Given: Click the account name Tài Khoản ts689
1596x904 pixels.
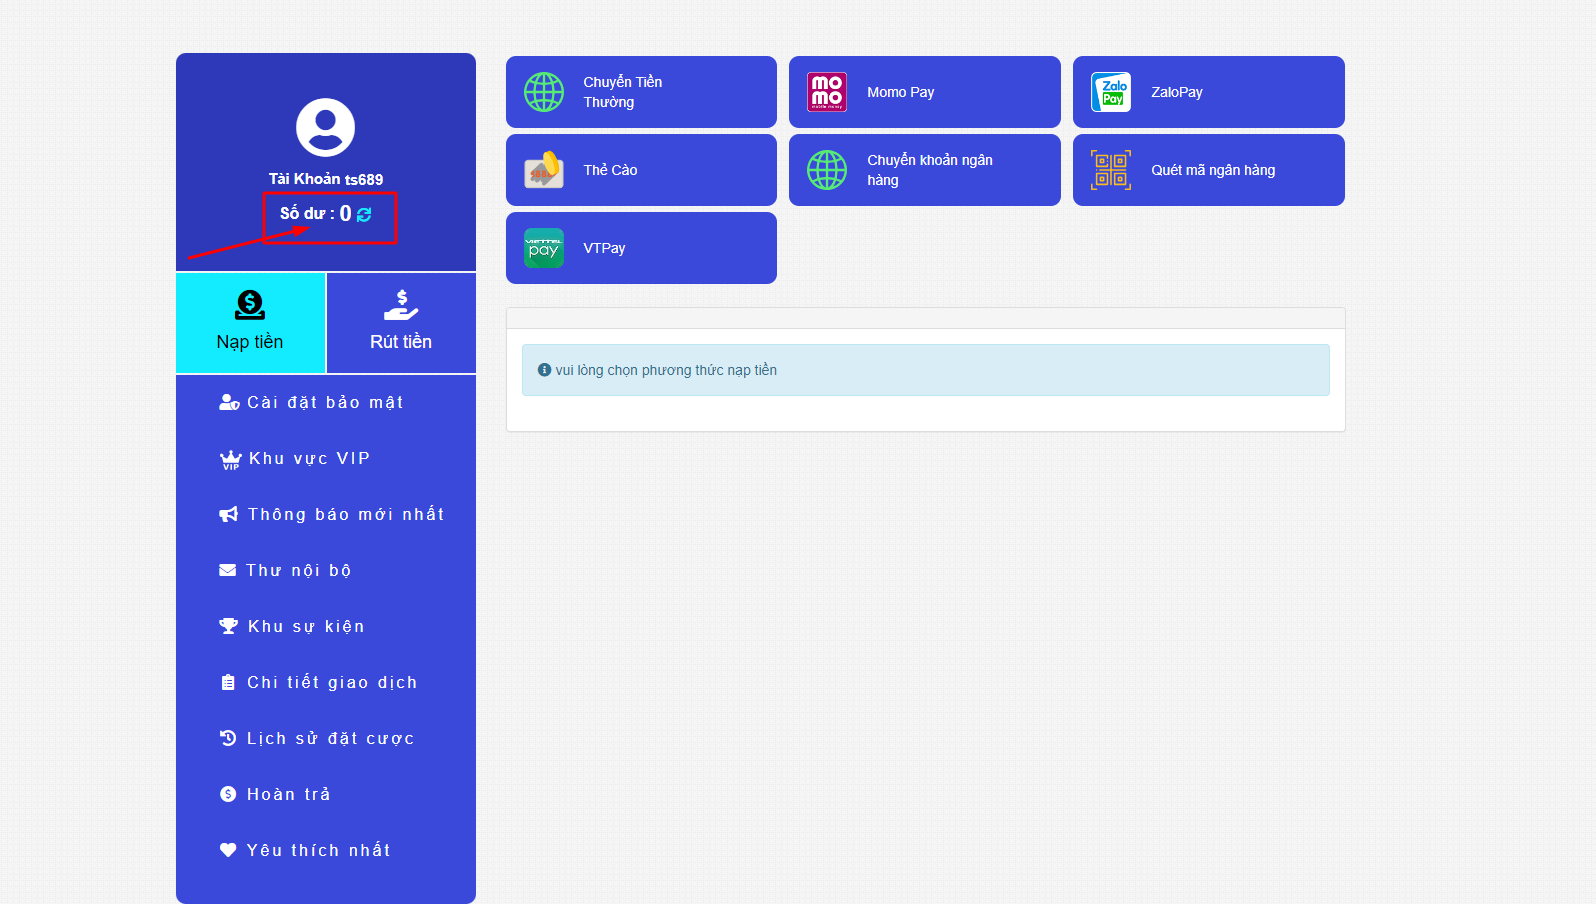Looking at the screenshot, I should coord(326,179).
